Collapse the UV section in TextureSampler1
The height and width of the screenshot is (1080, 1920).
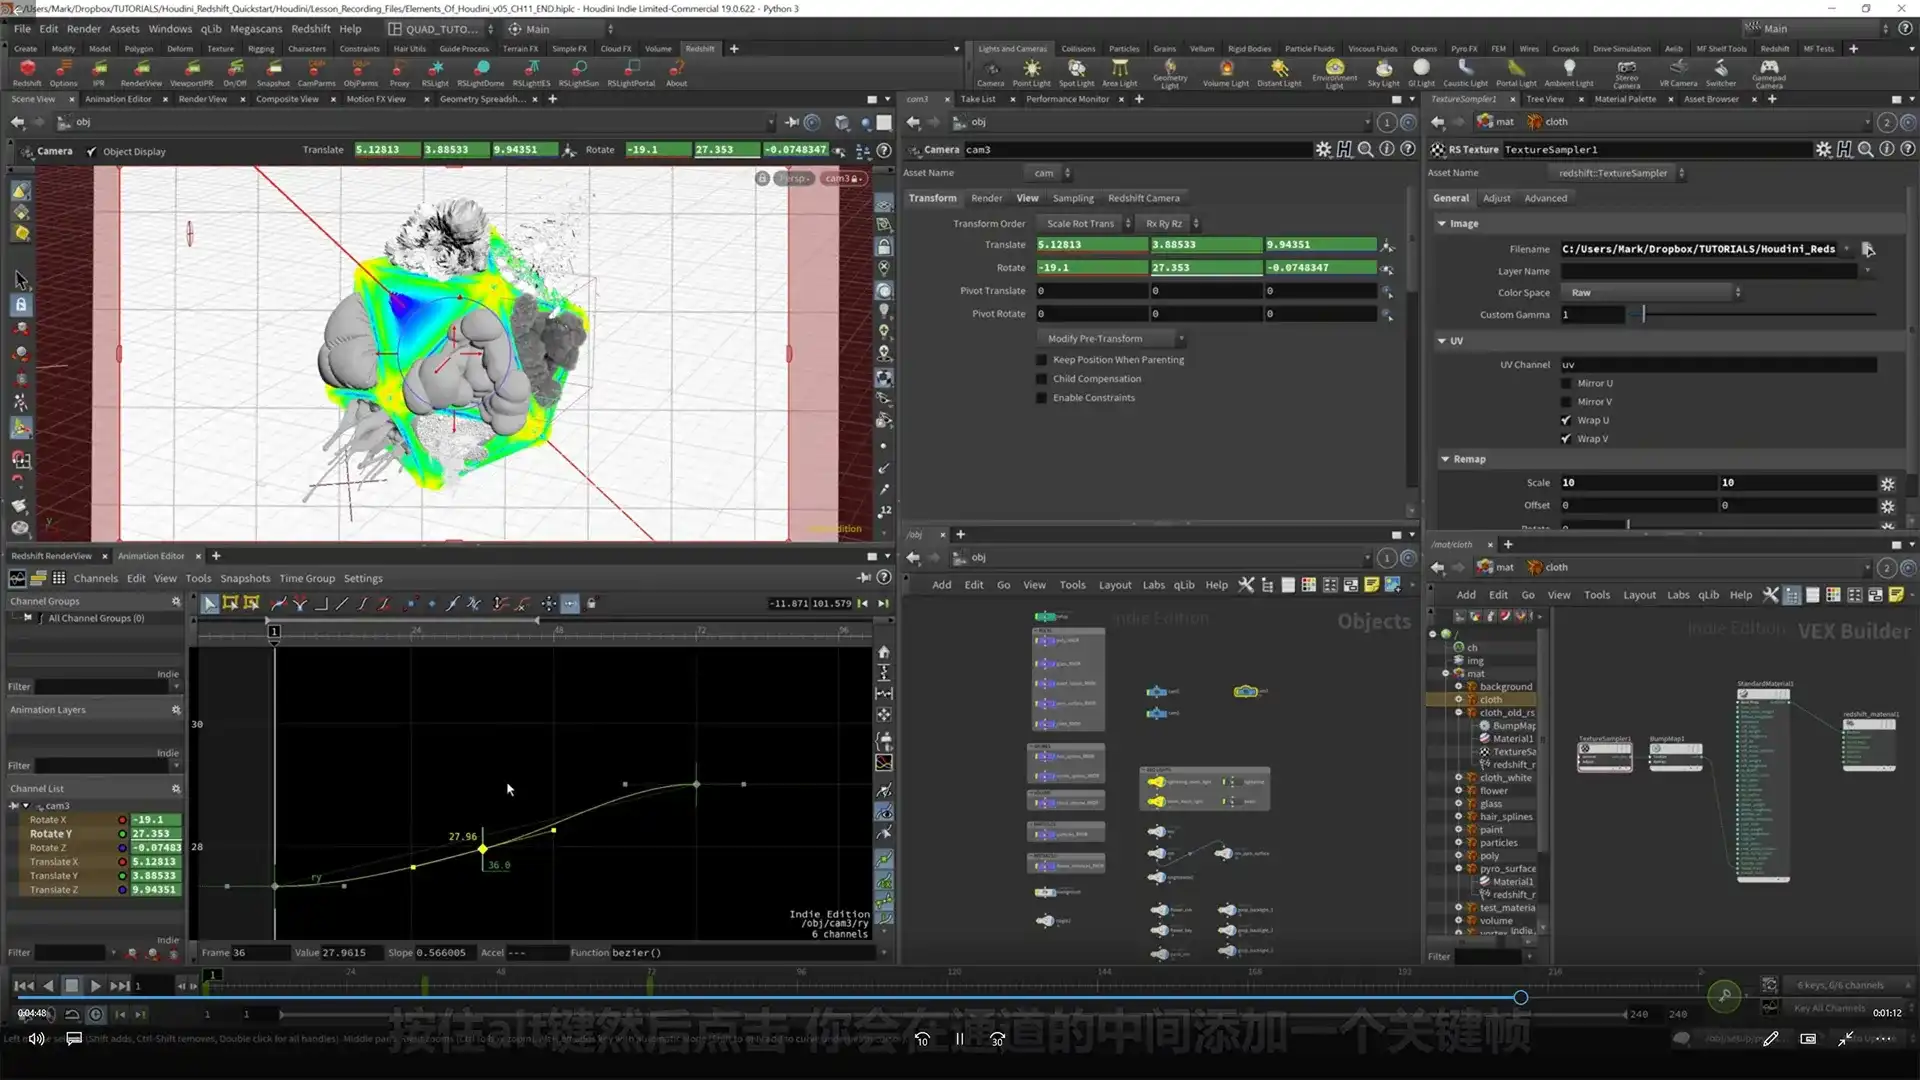pyautogui.click(x=1441, y=340)
